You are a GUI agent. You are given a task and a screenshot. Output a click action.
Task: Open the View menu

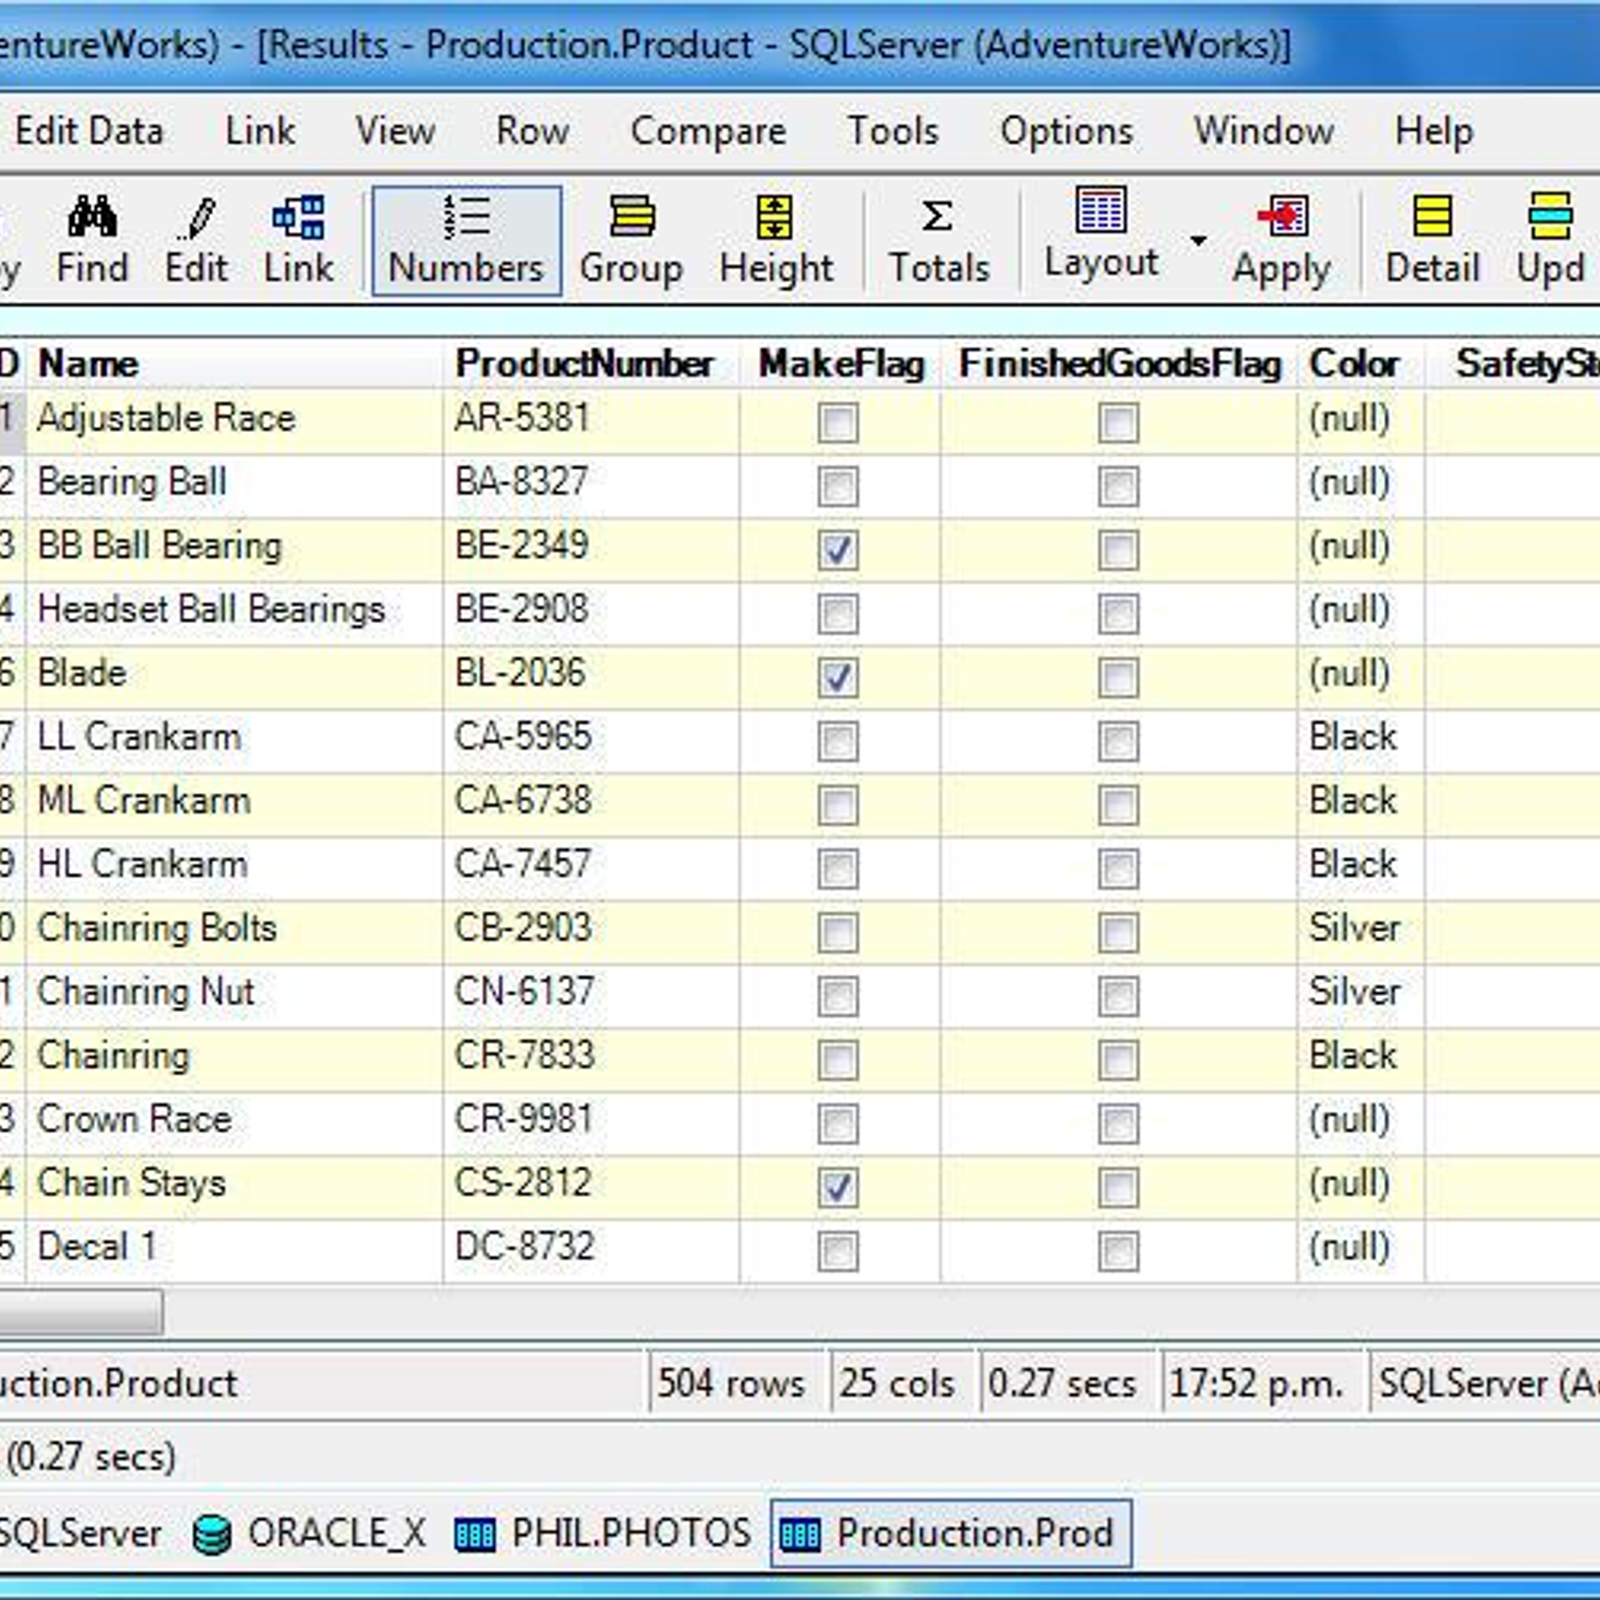[x=395, y=131]
